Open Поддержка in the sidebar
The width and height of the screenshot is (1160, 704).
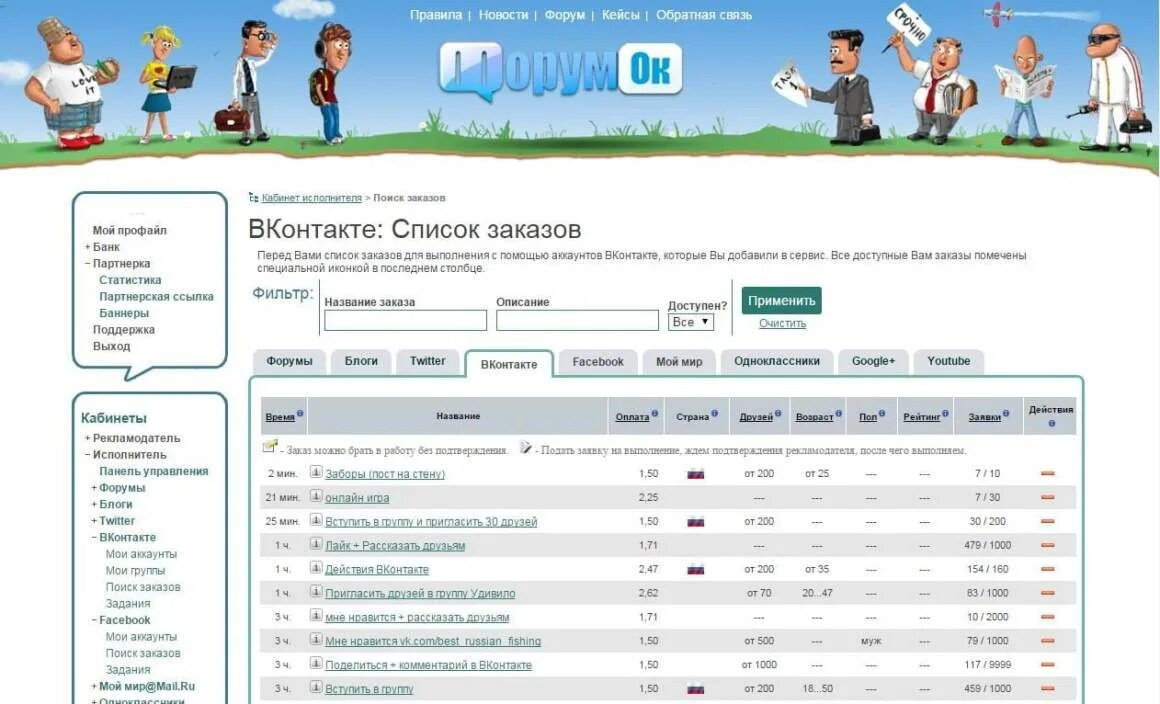click(x=124, y=330)
